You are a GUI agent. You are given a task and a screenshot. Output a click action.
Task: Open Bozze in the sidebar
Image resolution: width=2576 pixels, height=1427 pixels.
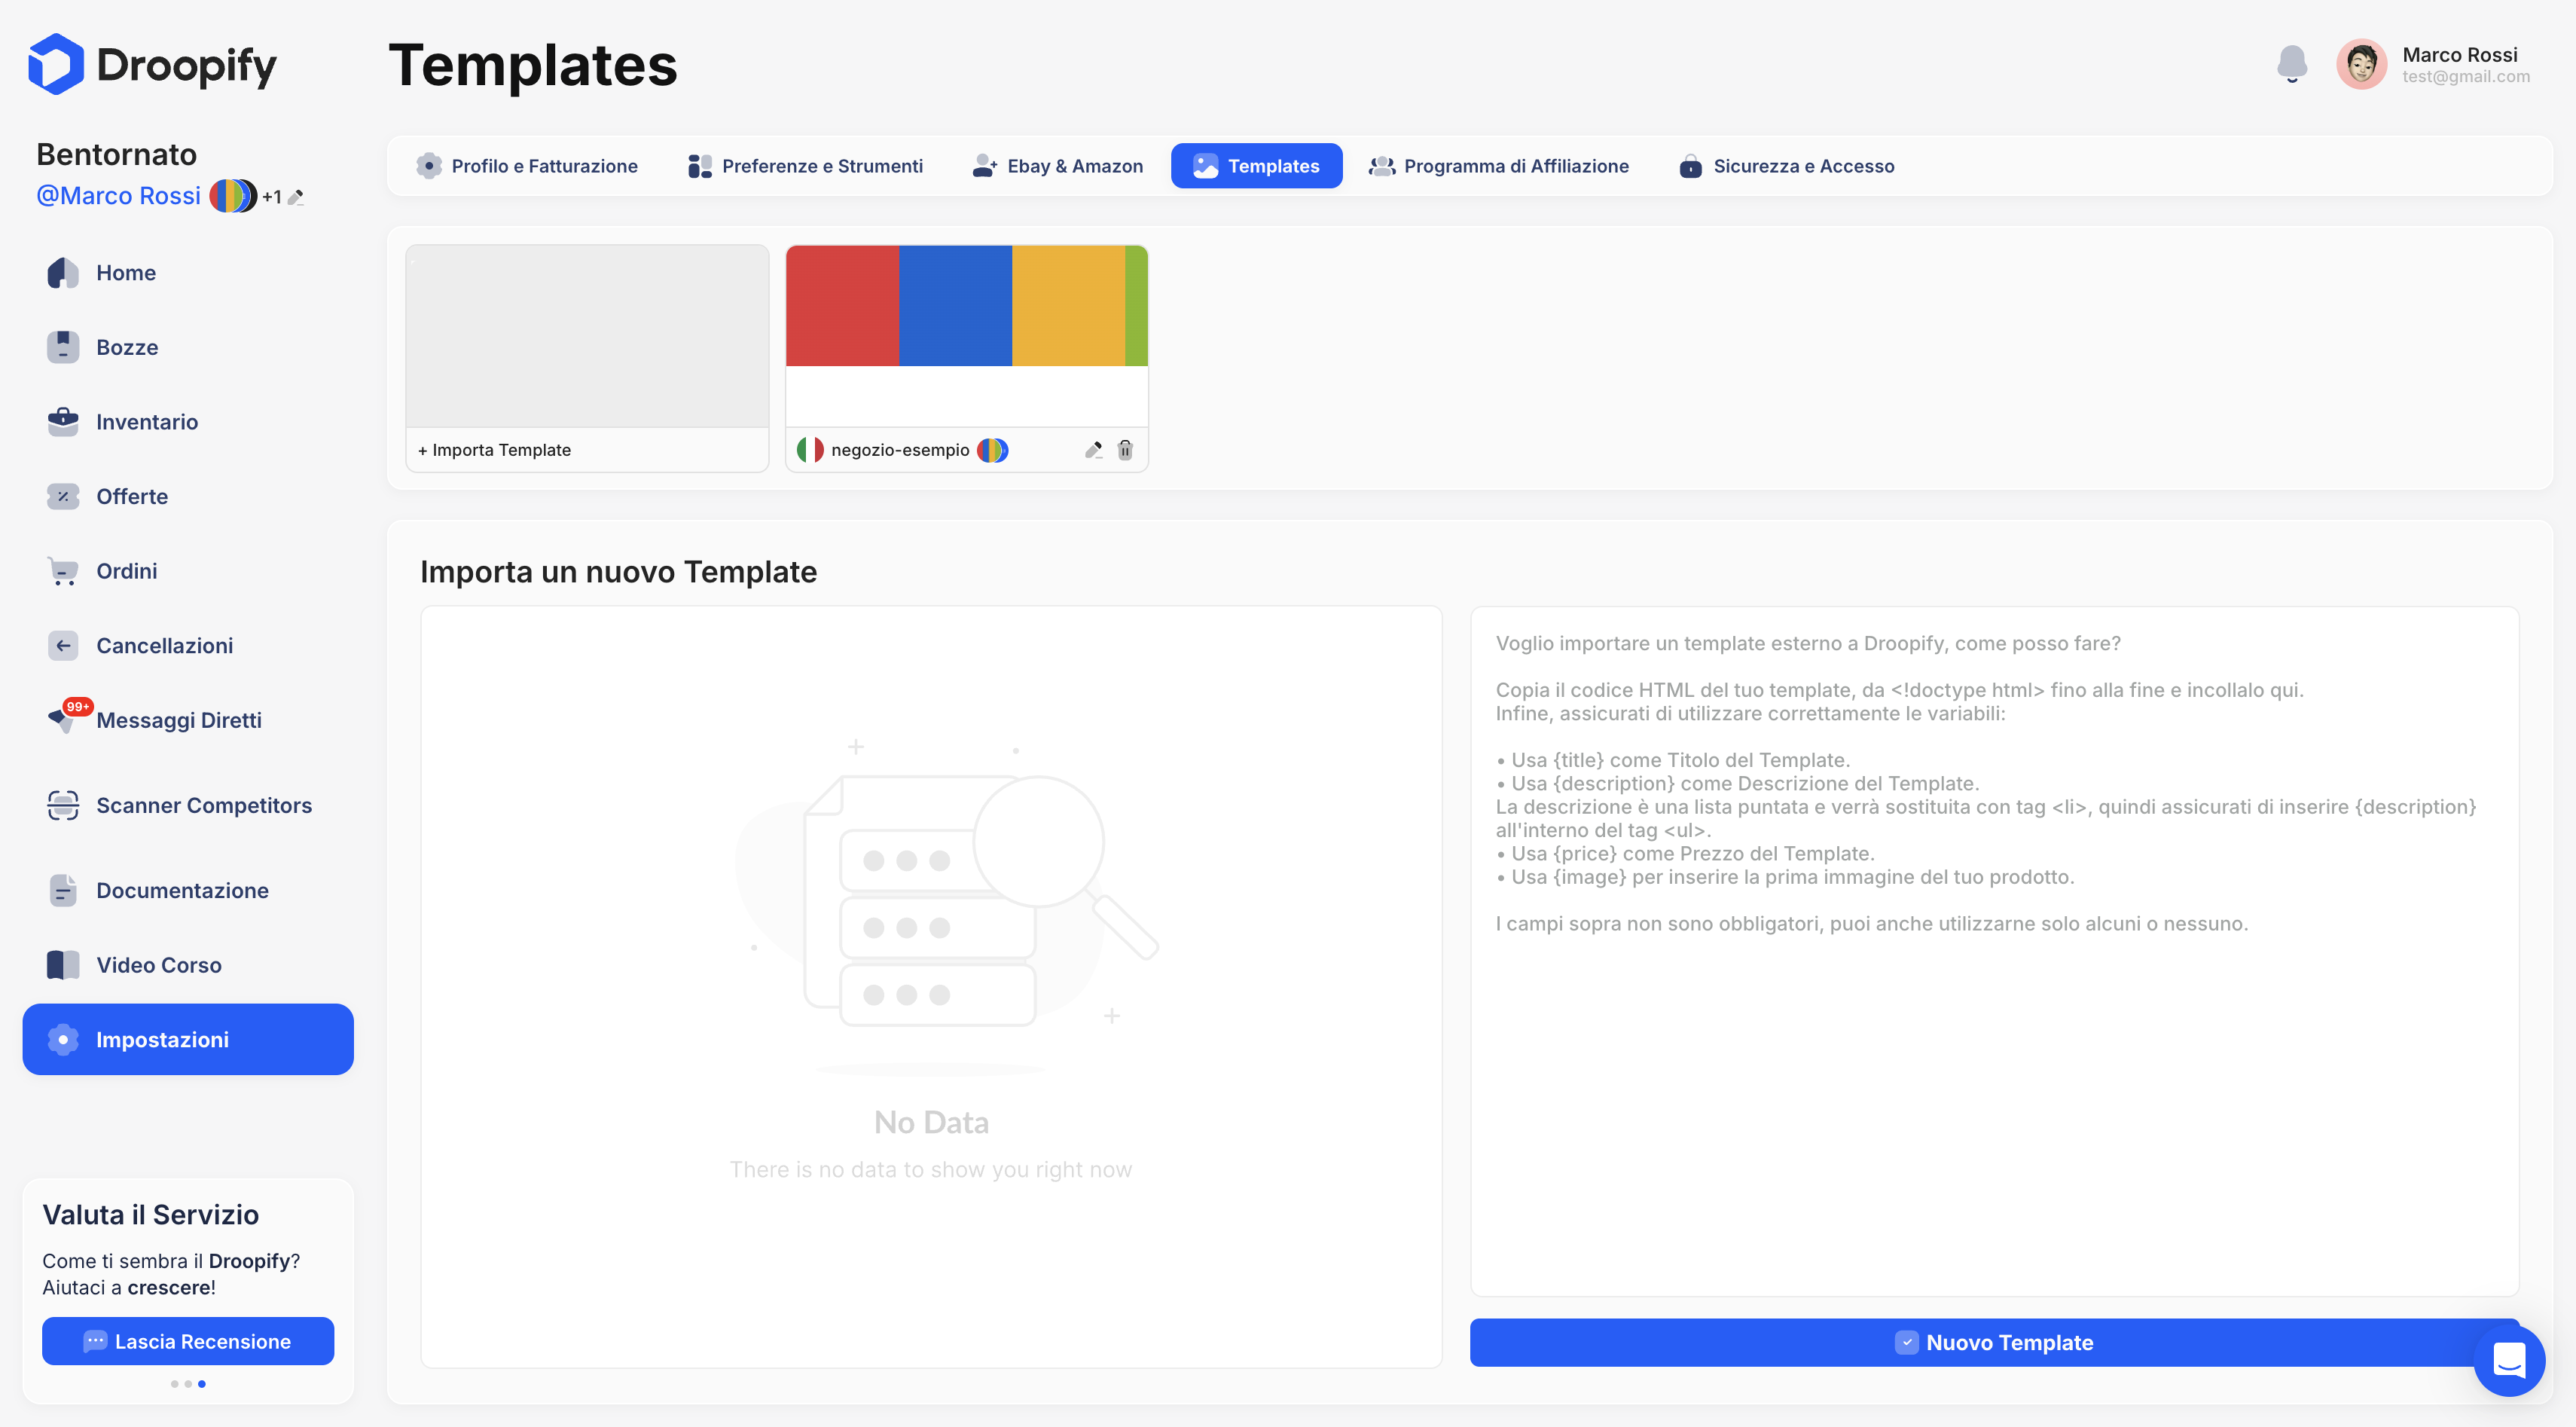pyautogui.click(x=188, y=347)
